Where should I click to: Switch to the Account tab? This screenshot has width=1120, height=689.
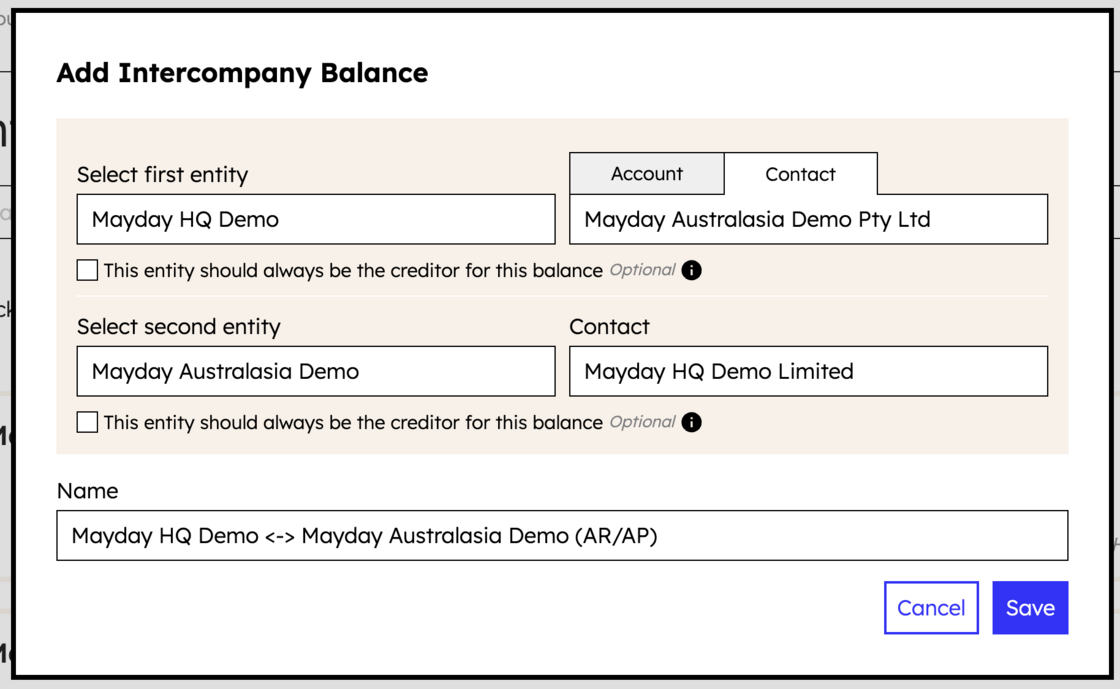point(646,173)
